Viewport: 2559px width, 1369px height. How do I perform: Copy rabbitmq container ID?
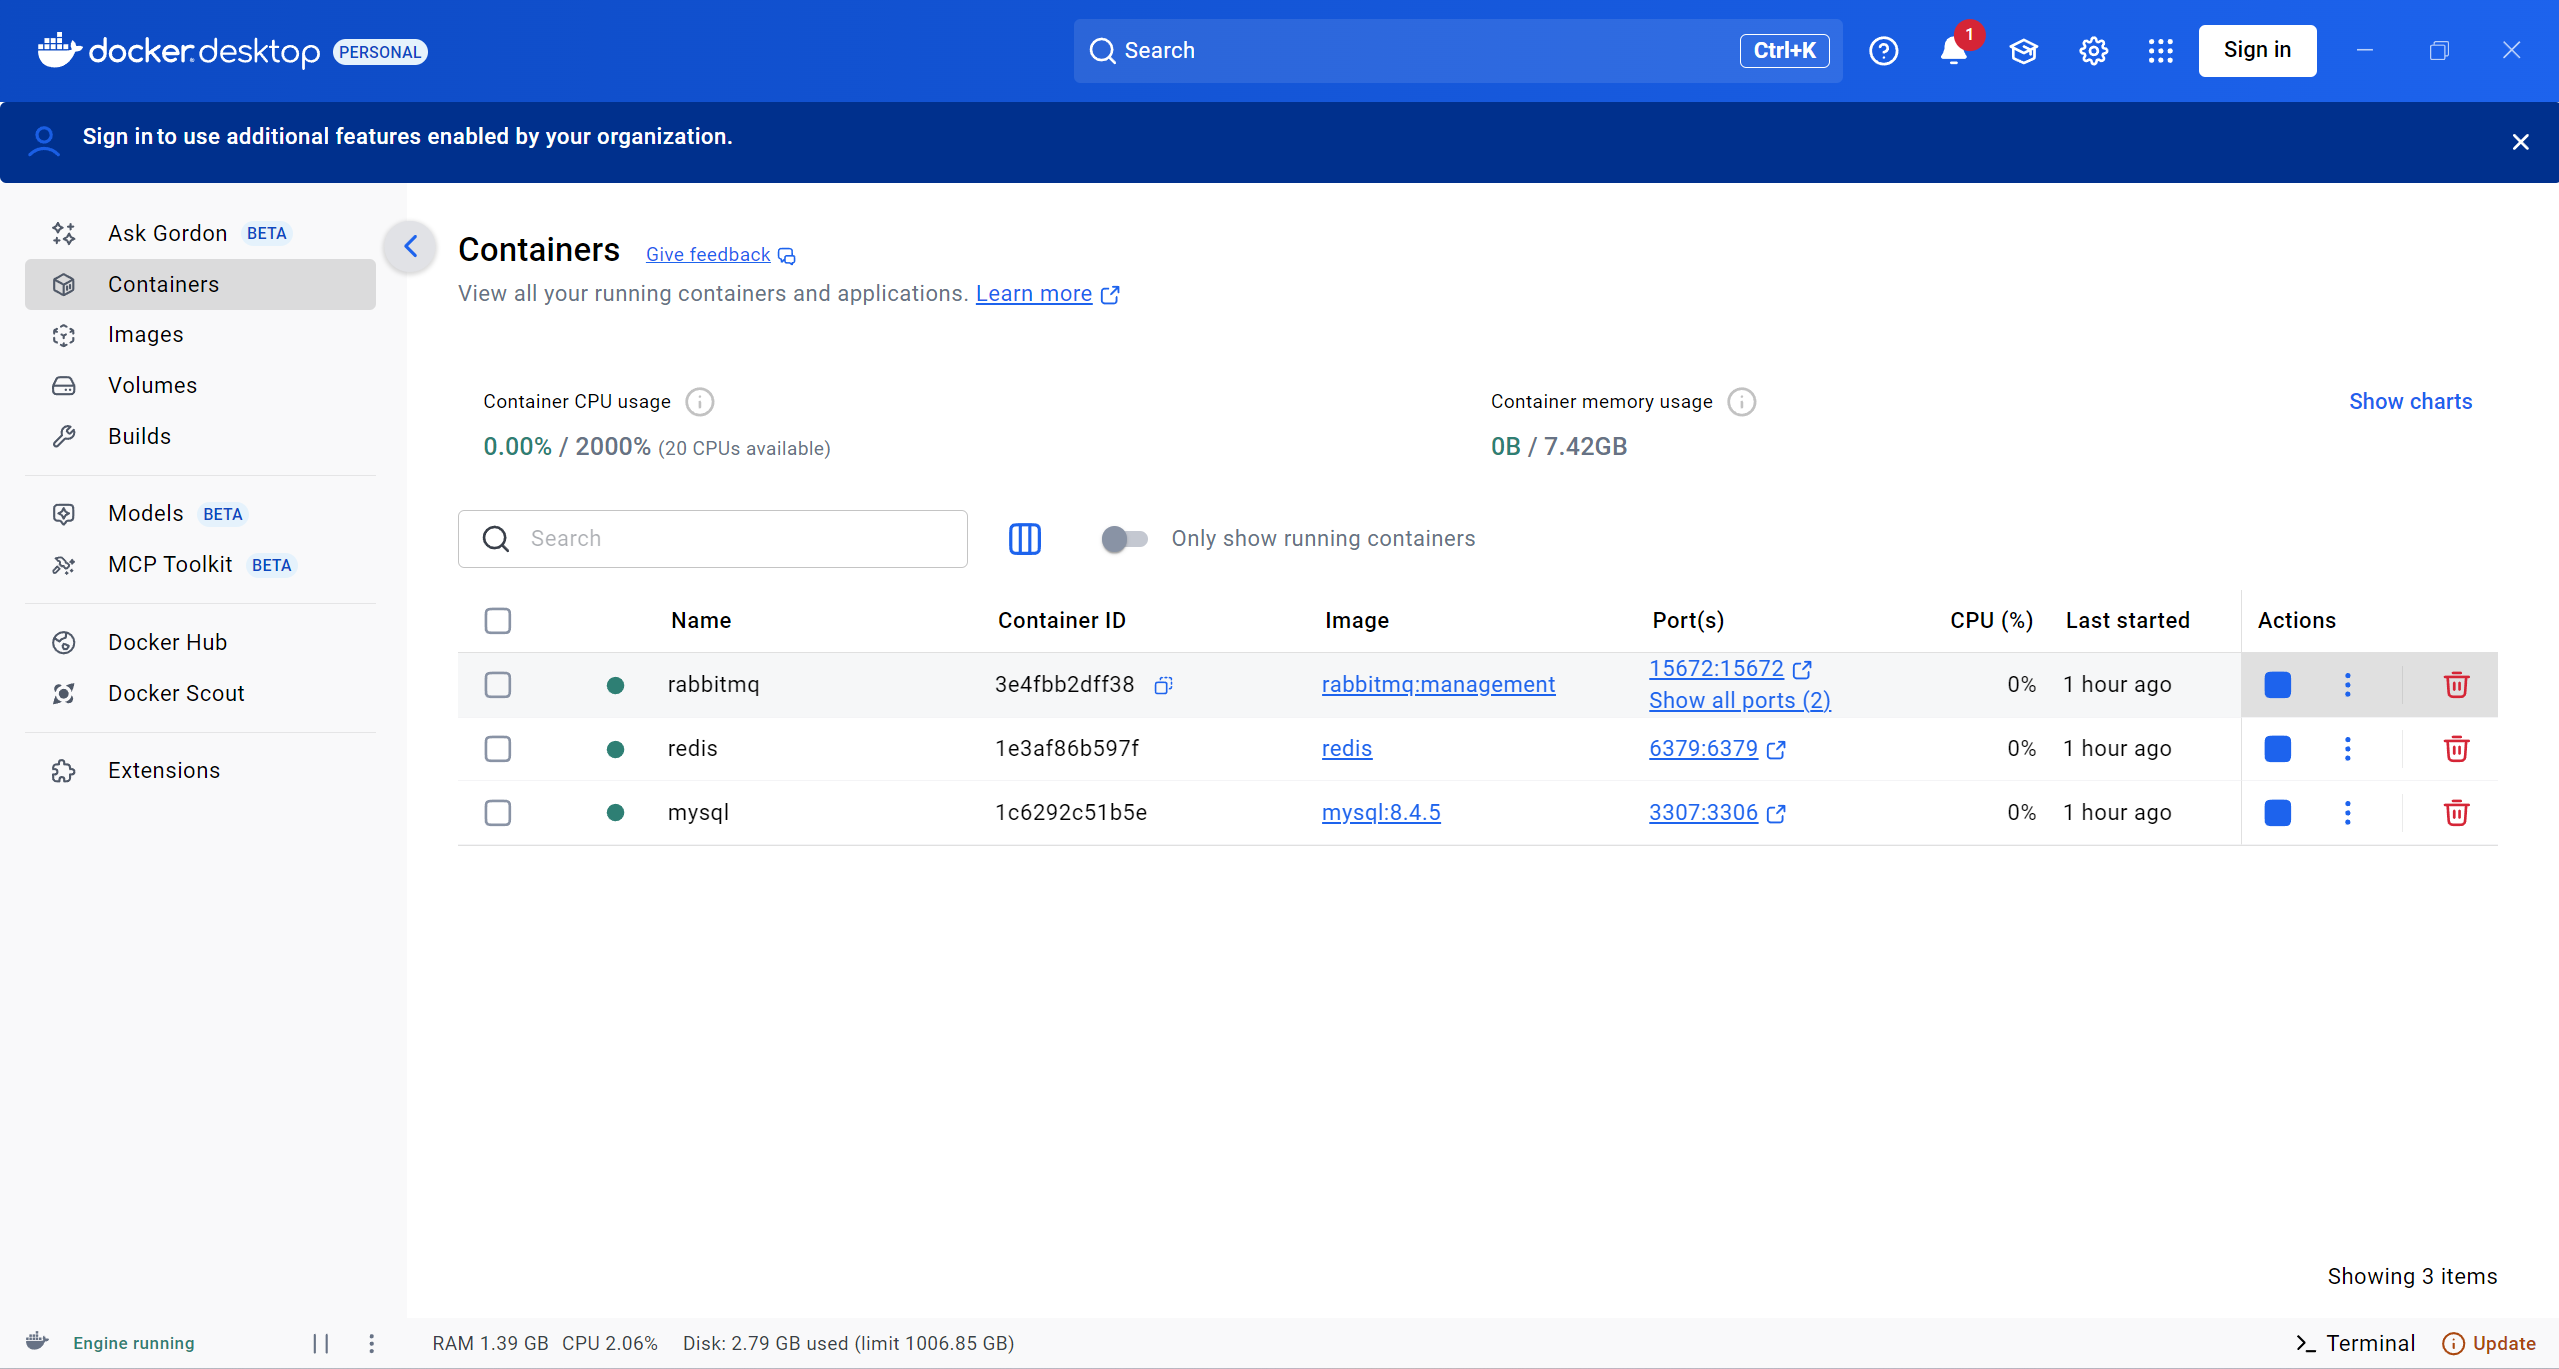[x=1163, y=685]
